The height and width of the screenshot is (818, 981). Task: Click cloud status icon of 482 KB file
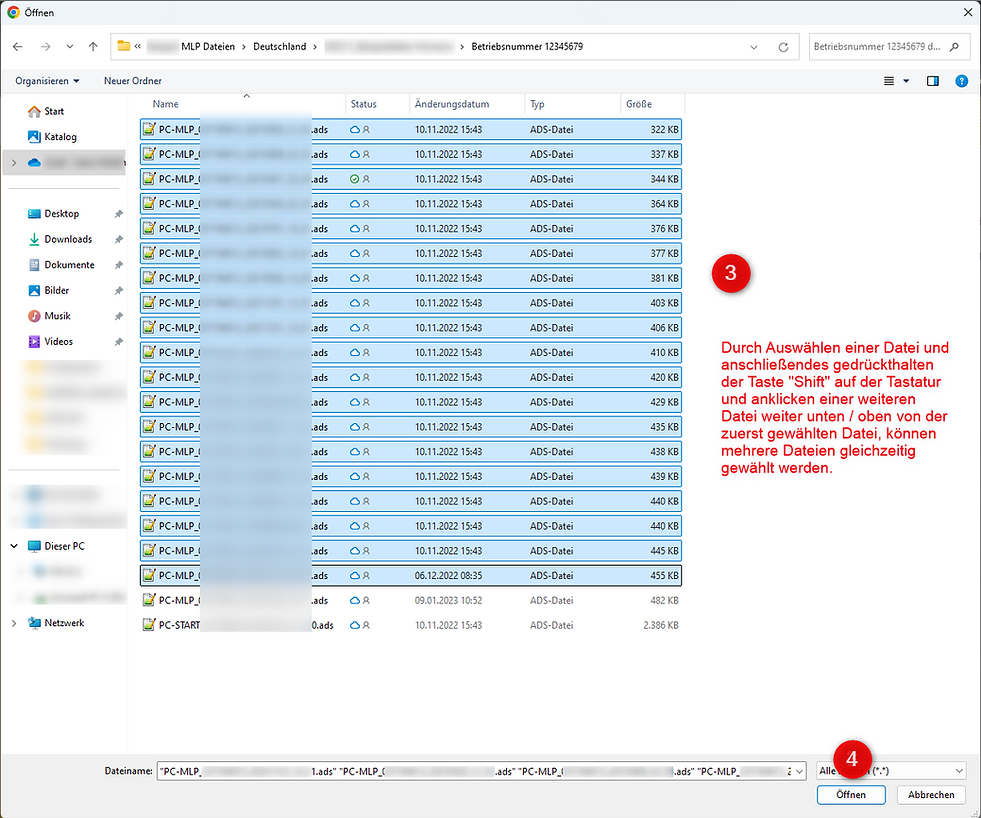pyautogui.click(x=355, y=600)
